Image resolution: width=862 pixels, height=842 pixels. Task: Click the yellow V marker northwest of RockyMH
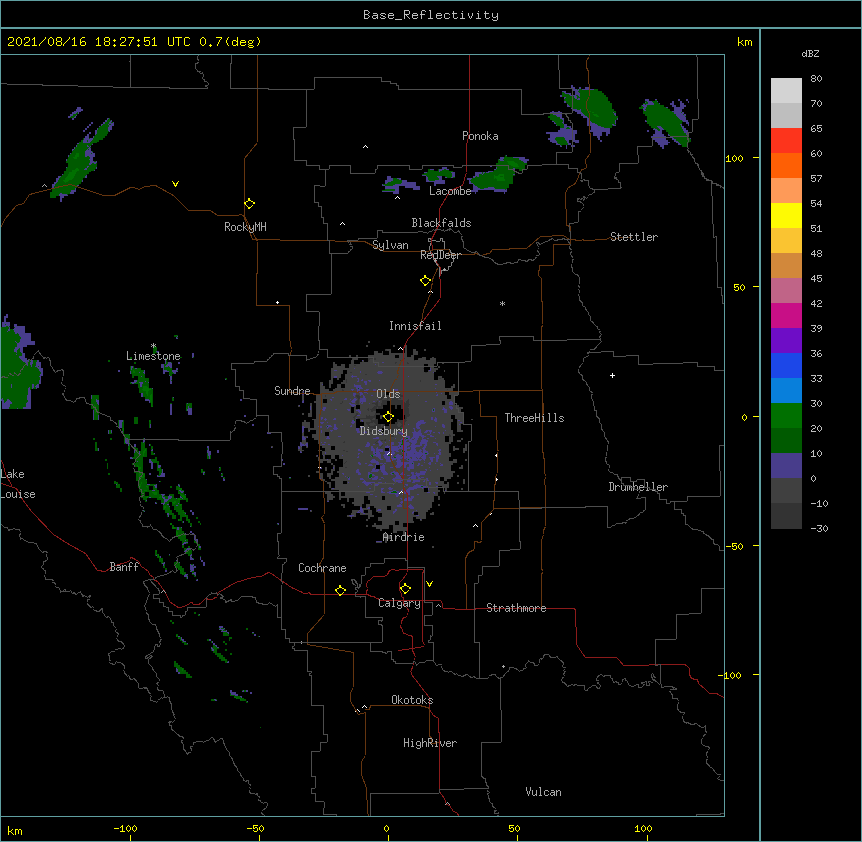pos(175,184)
